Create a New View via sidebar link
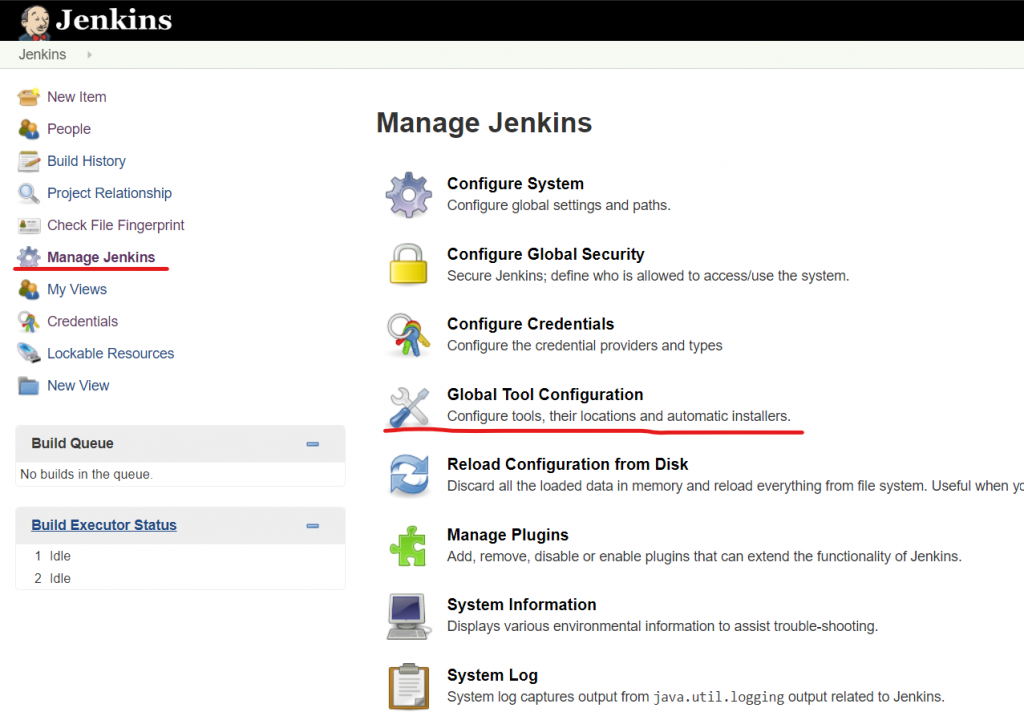1024x716 pixels. (x=78, y=385)
